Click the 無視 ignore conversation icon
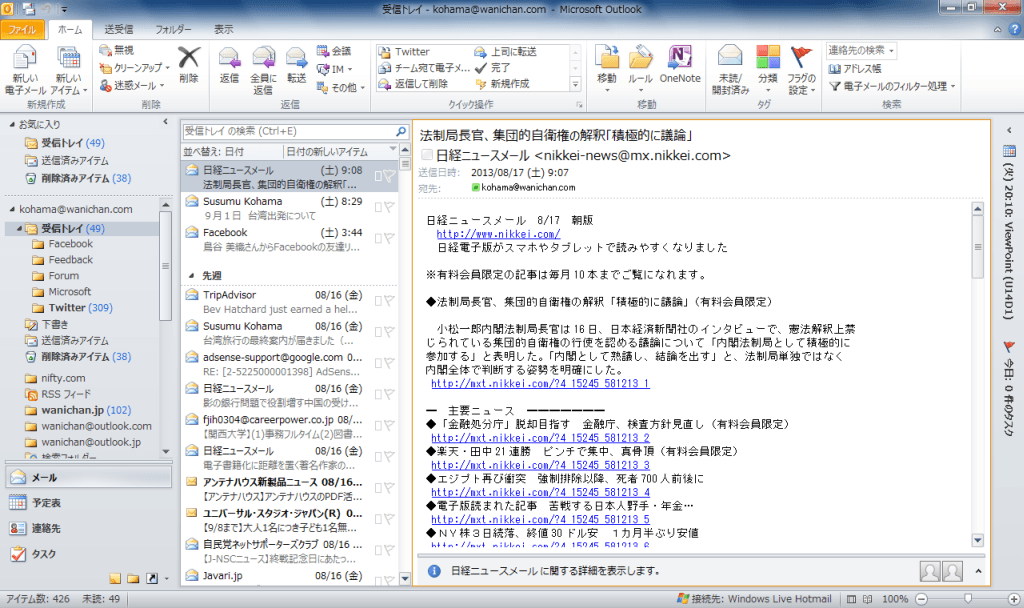The width and height of the screenshot is (1024, 608). click(105, 50)
